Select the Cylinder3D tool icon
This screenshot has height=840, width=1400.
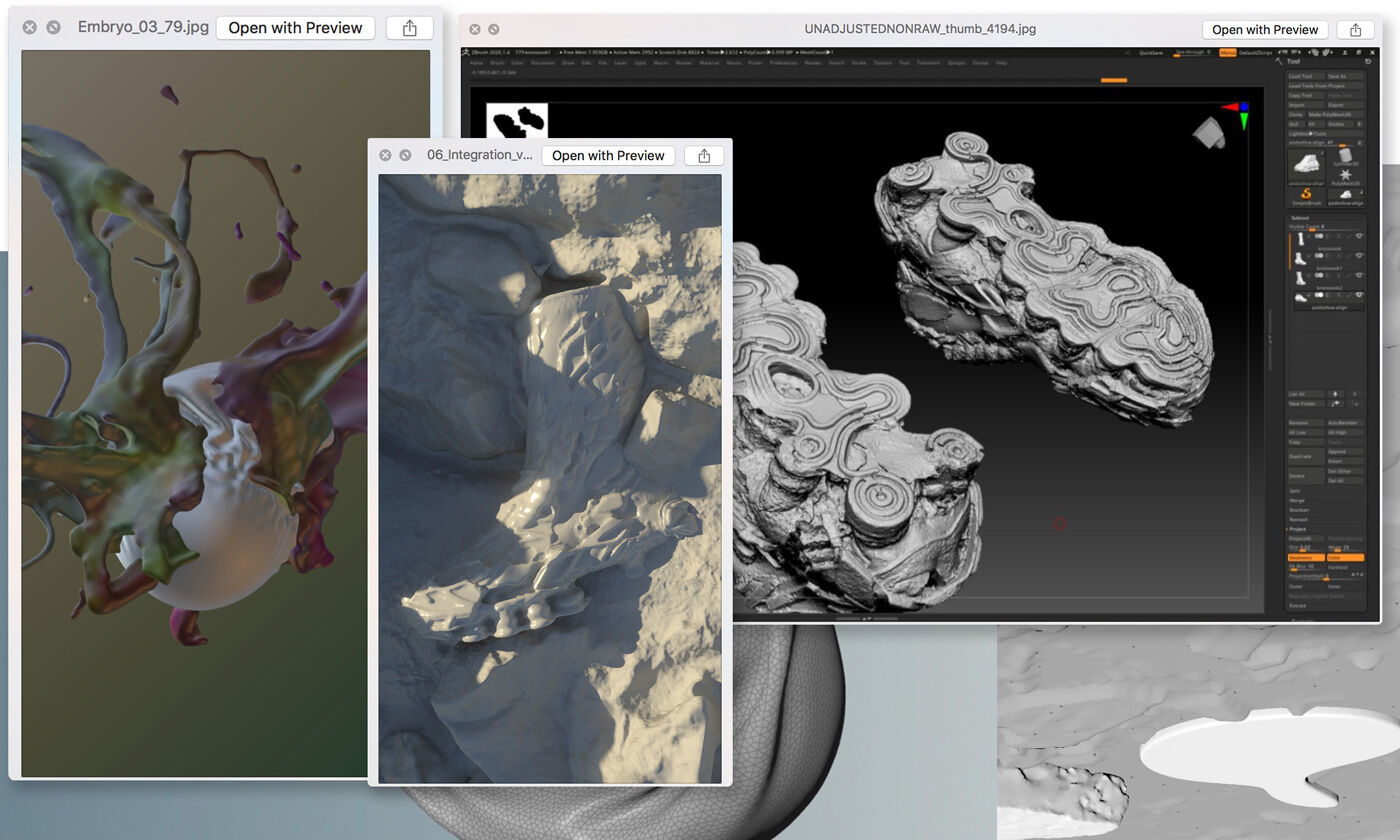click(1346, 156)
